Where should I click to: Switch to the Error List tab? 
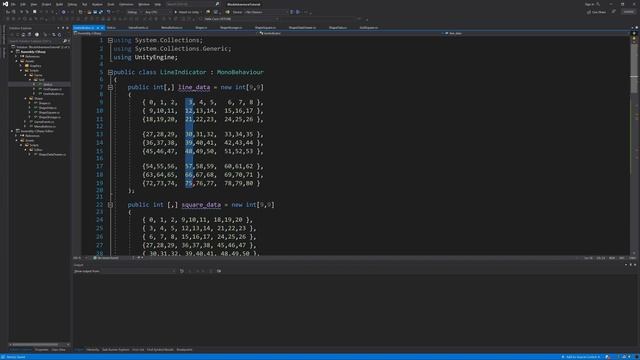tap(138, 350)
